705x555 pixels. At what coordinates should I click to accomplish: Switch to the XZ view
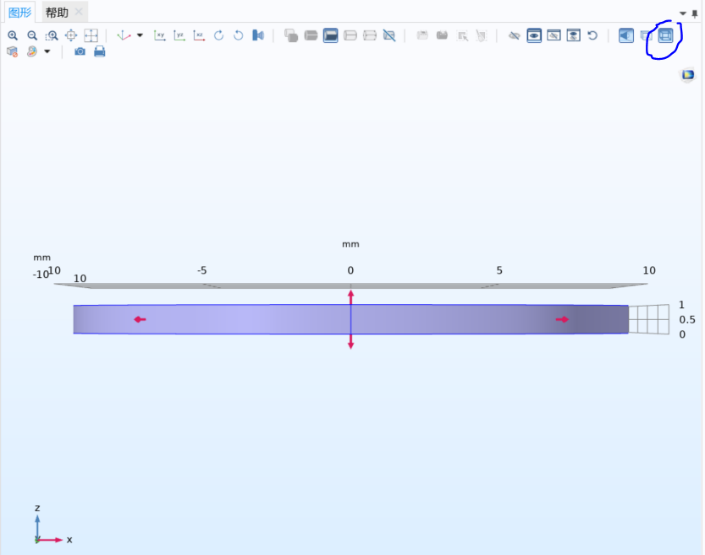(x=199, y=36)
